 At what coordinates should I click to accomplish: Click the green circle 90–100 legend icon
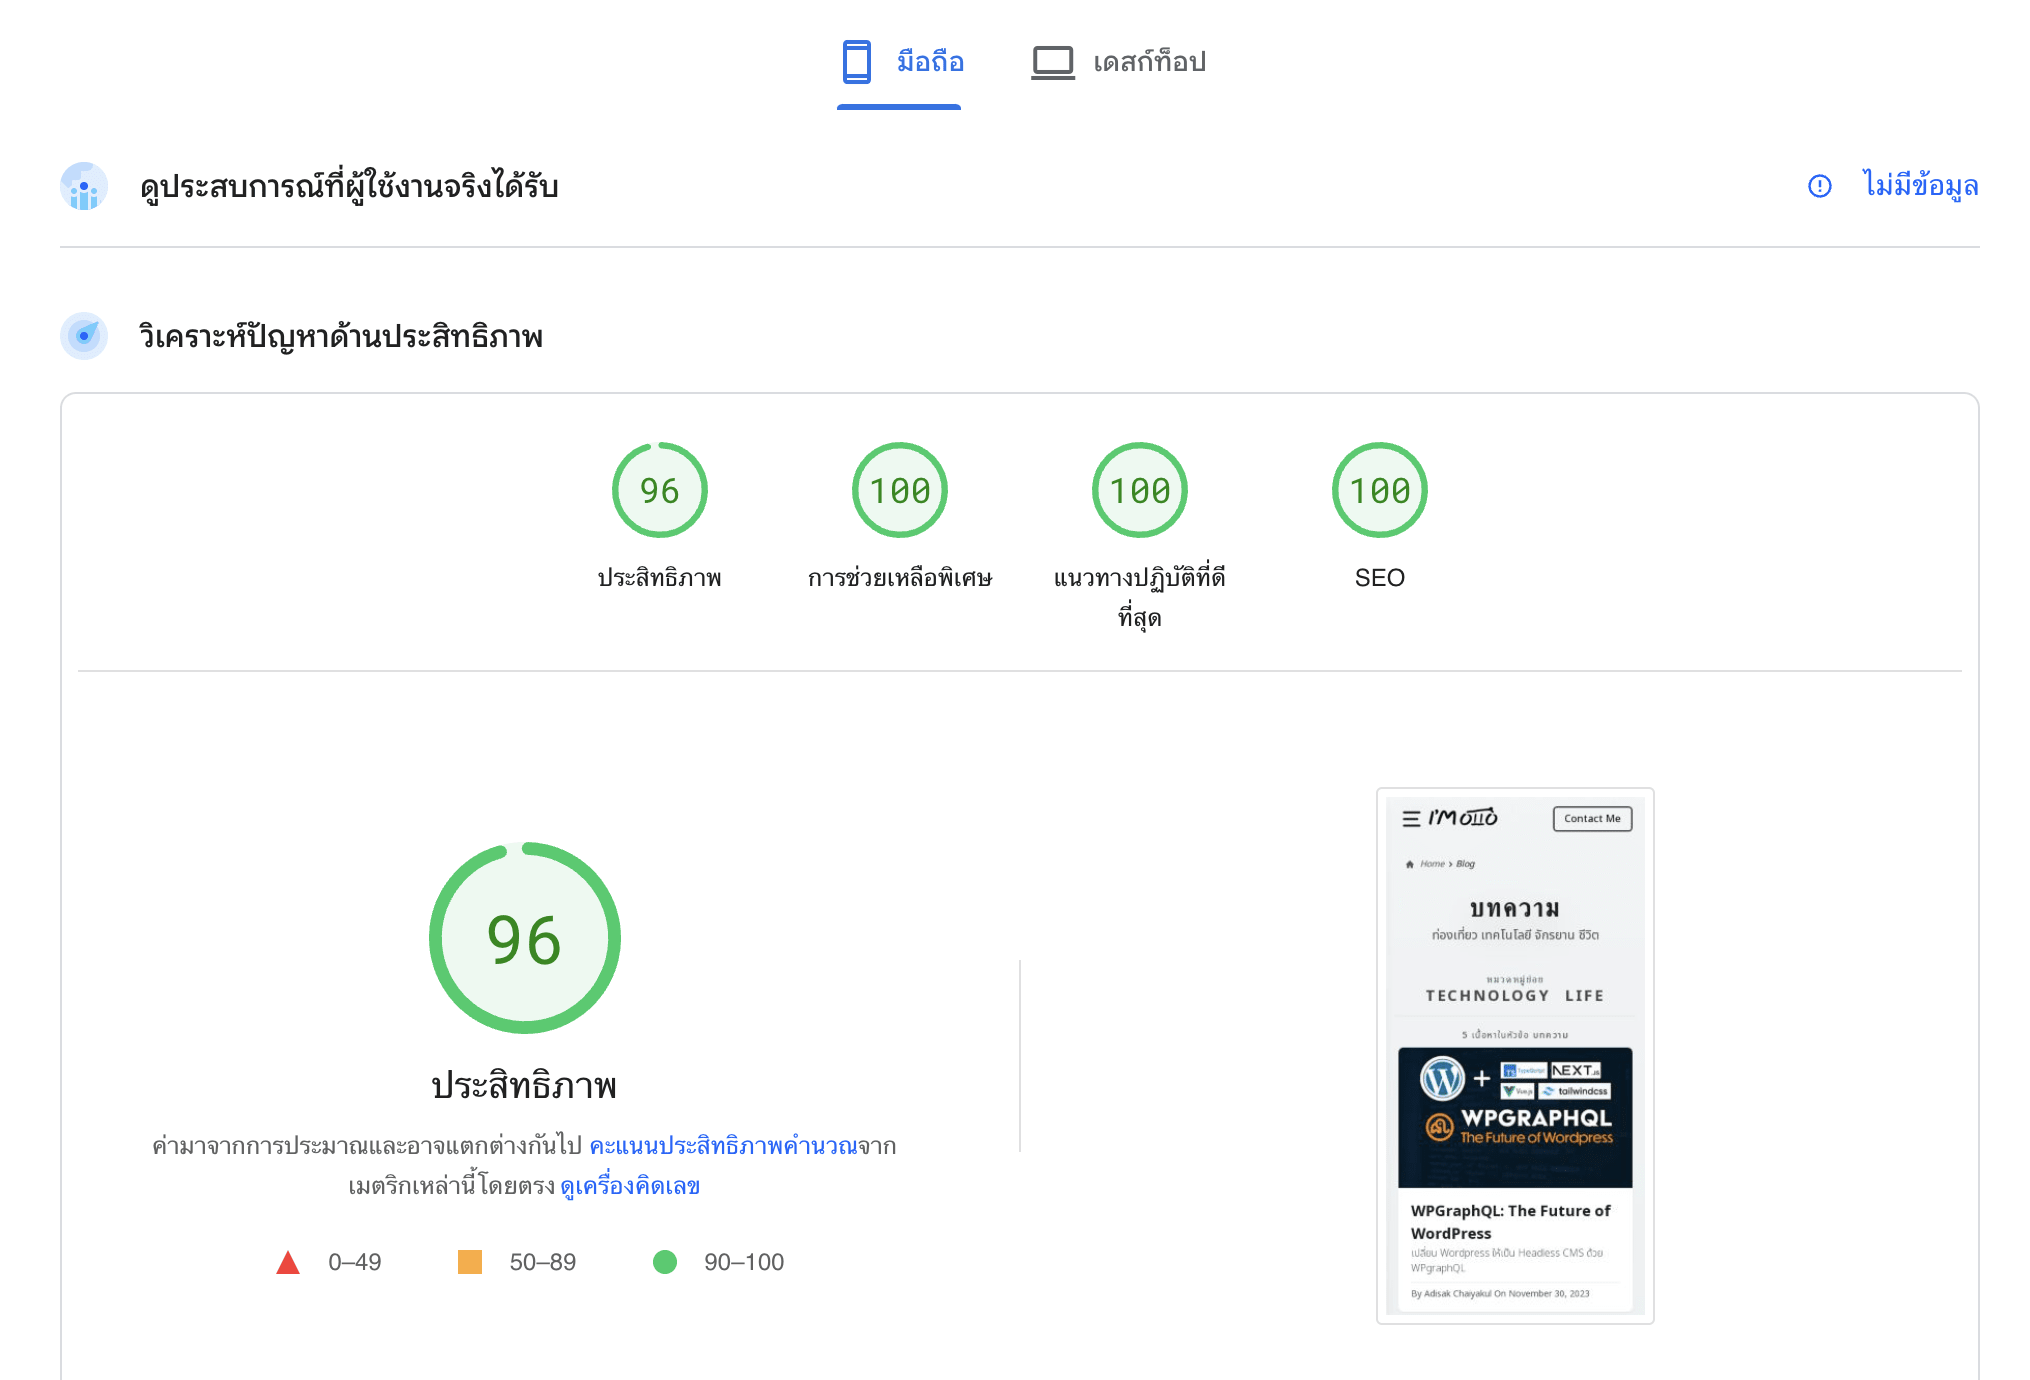[665, 1262]
